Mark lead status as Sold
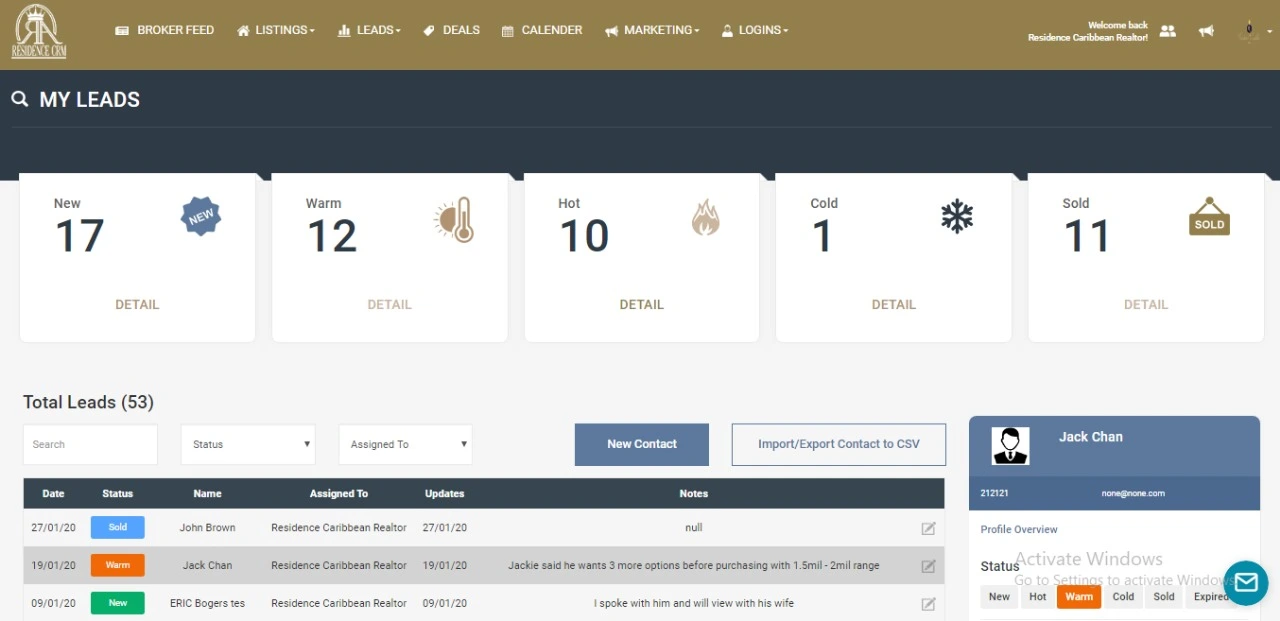This screenshot has height=621, width=1280. click(1163, 597)
